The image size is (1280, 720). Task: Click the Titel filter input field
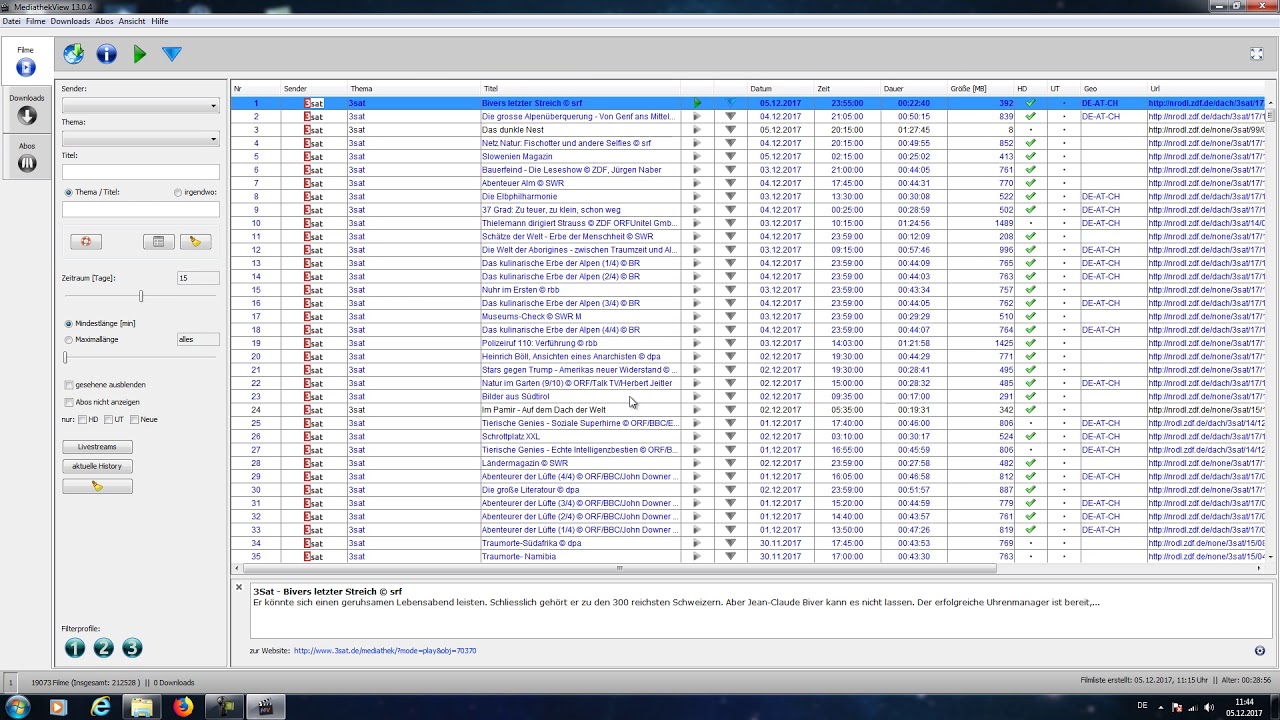(x=140, y=171)
